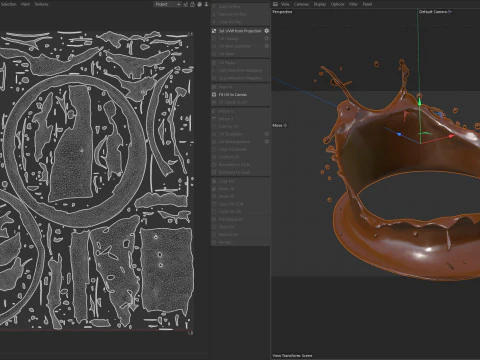Click the Mirror U command icon
This screenshot has width=480, height=360.
pyautogui.click(x=214, y=111)
